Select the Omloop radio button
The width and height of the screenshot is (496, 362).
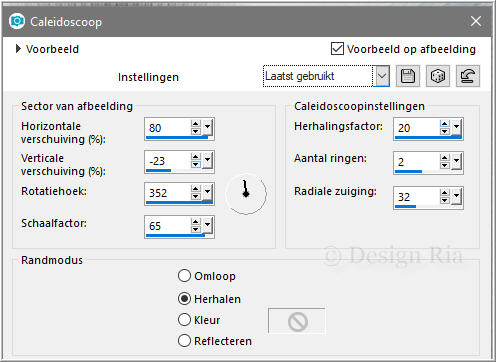point(184,276)
